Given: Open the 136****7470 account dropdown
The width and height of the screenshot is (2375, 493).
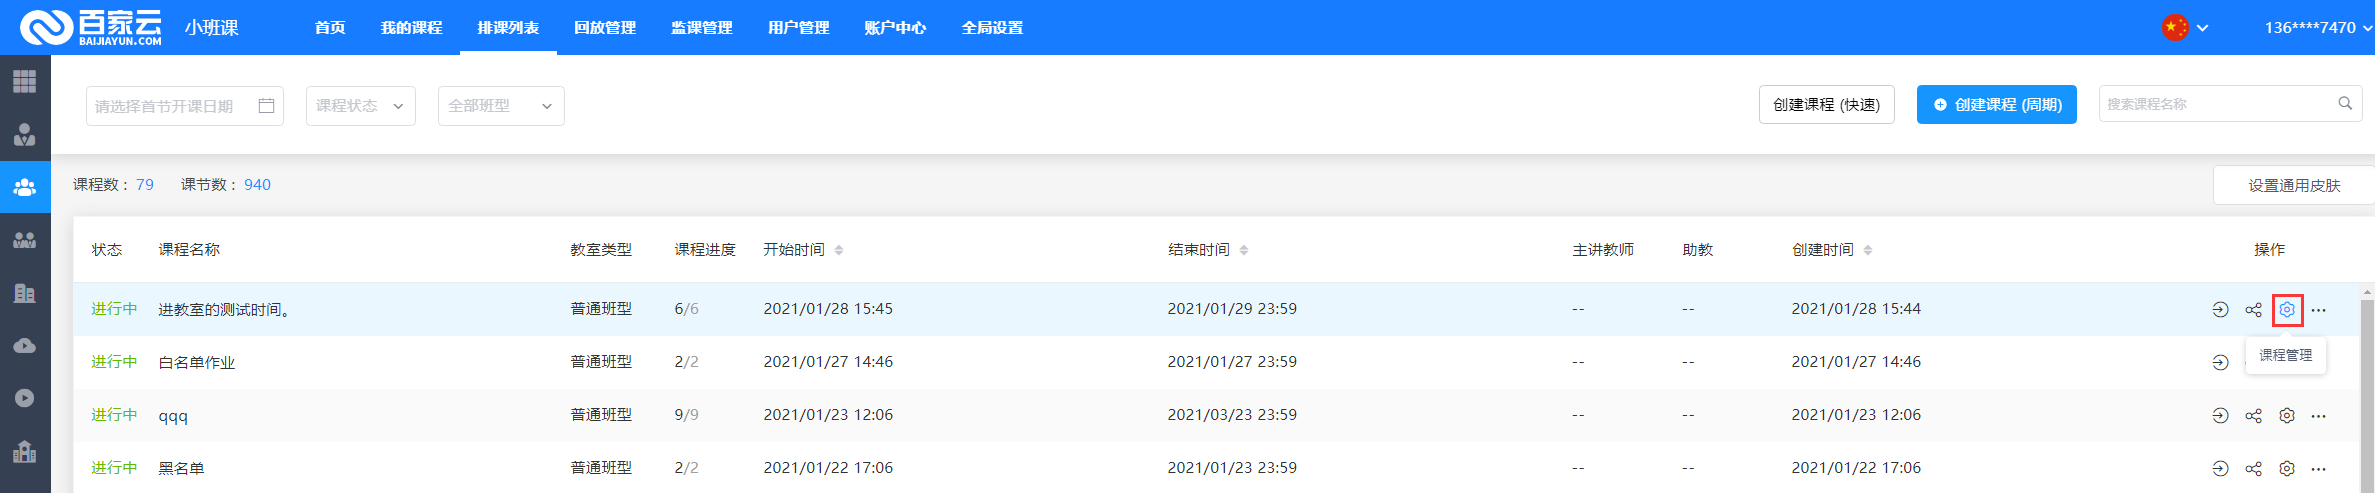Looking at the screenshot, I should (x=2318, y=28).
